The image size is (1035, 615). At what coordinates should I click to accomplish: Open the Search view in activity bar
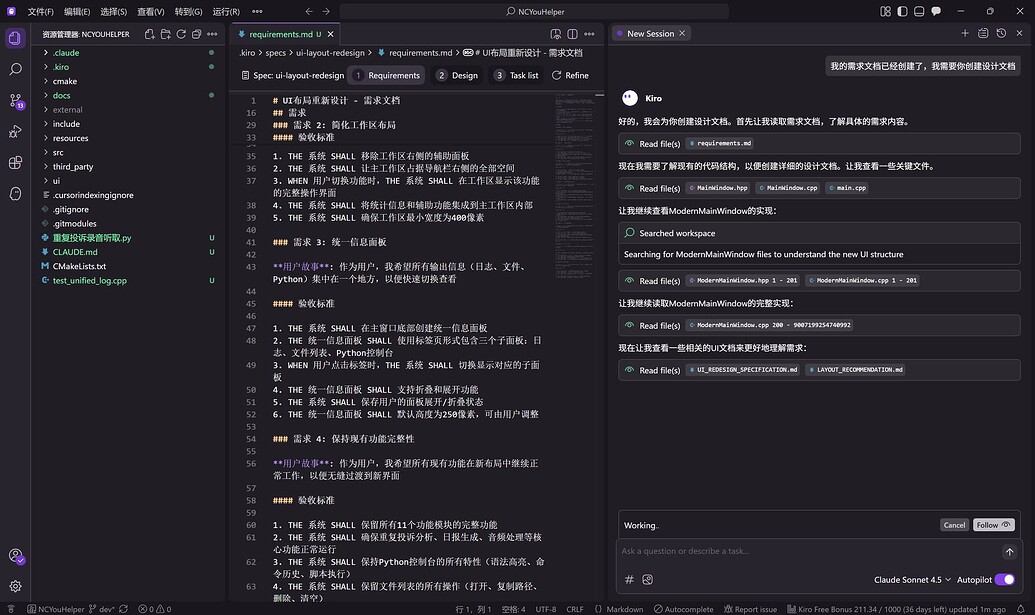click(15, 69)
